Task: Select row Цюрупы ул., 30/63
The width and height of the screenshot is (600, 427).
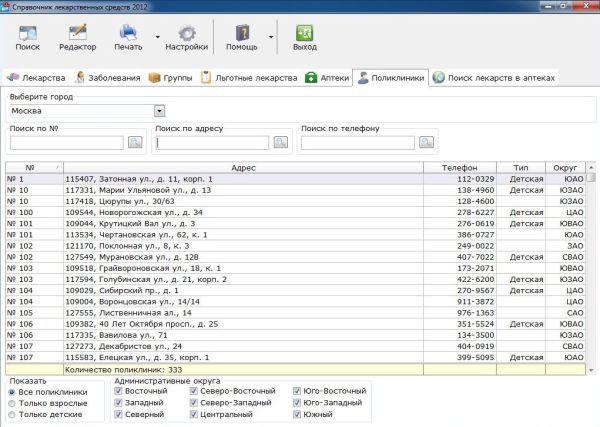Action: pyautogui.click(x=295, y=201)
